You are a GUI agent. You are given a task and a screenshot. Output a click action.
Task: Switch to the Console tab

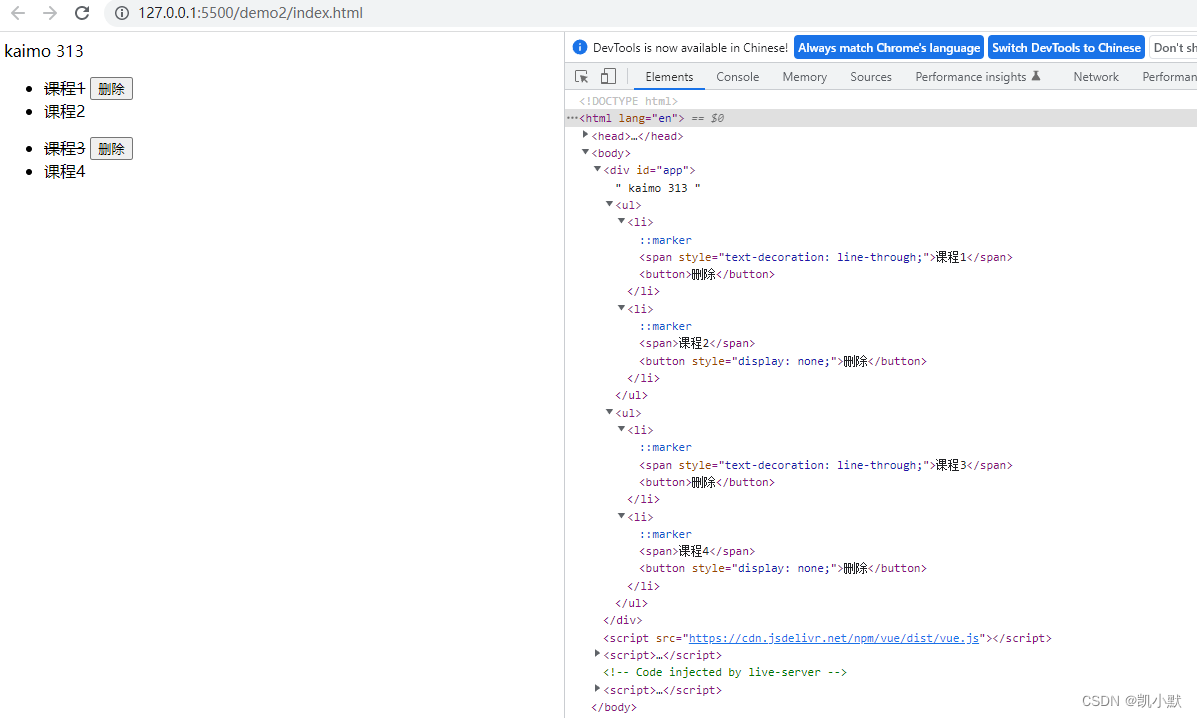click(x=737, y=76)
